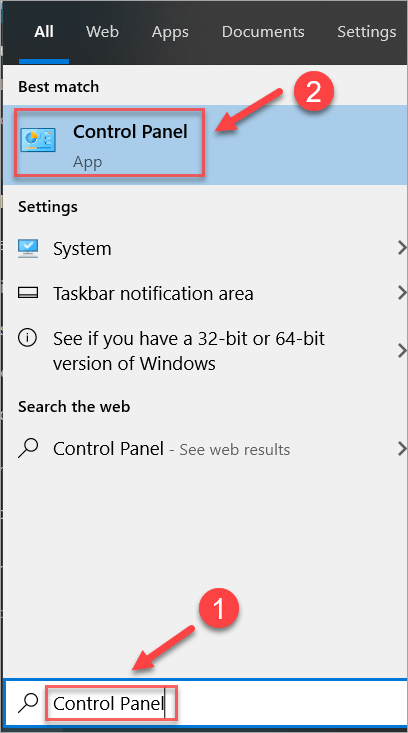Open the Control Panel app icon
The image size is (408, 733).
[38, 140]
